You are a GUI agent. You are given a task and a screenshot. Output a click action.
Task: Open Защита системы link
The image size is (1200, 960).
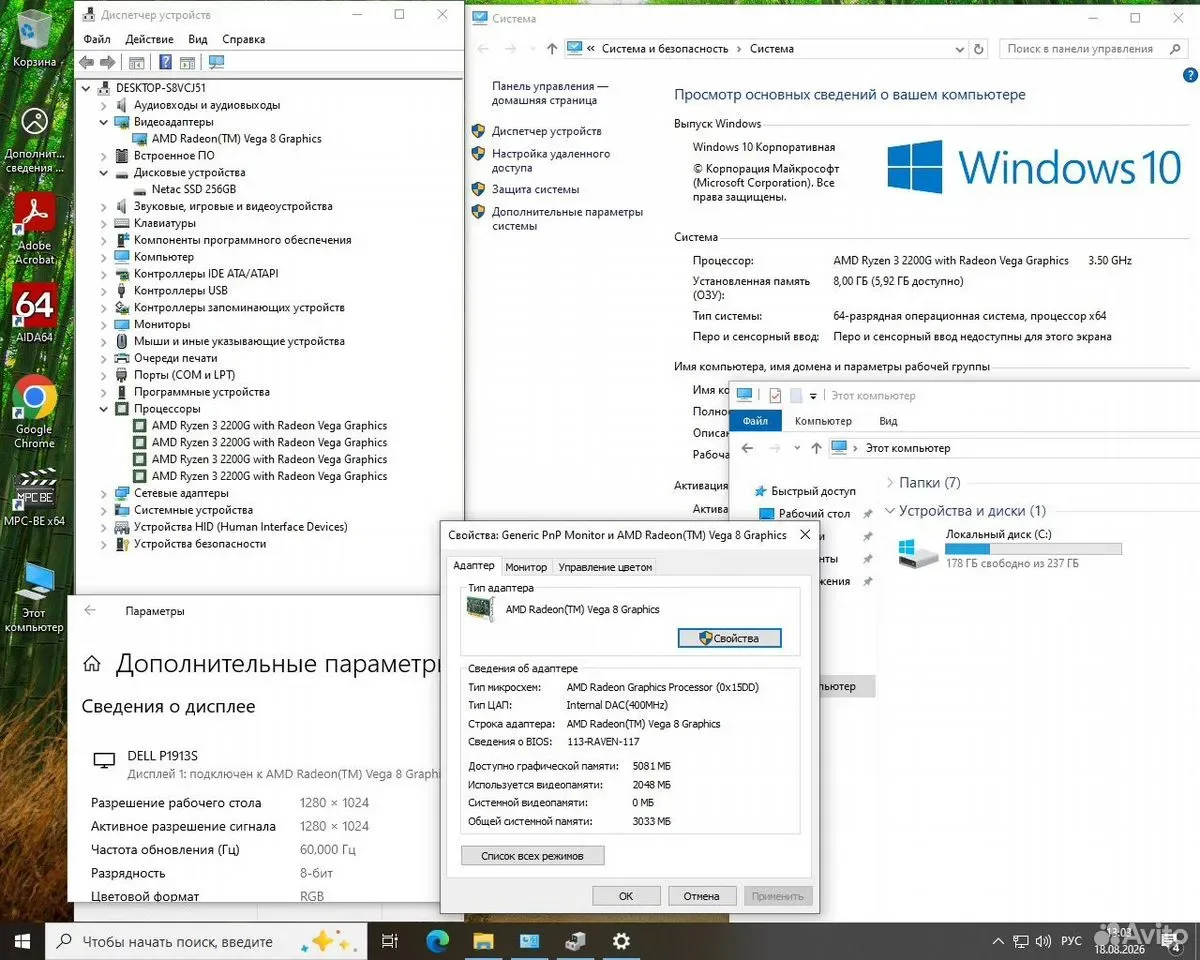pyautogui.click(x=535, y=189)
